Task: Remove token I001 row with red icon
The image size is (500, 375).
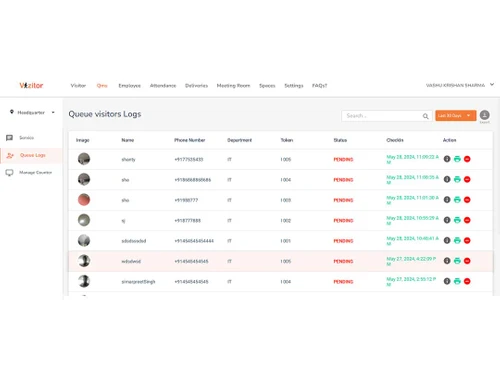Action: click(x=467, y=240)
